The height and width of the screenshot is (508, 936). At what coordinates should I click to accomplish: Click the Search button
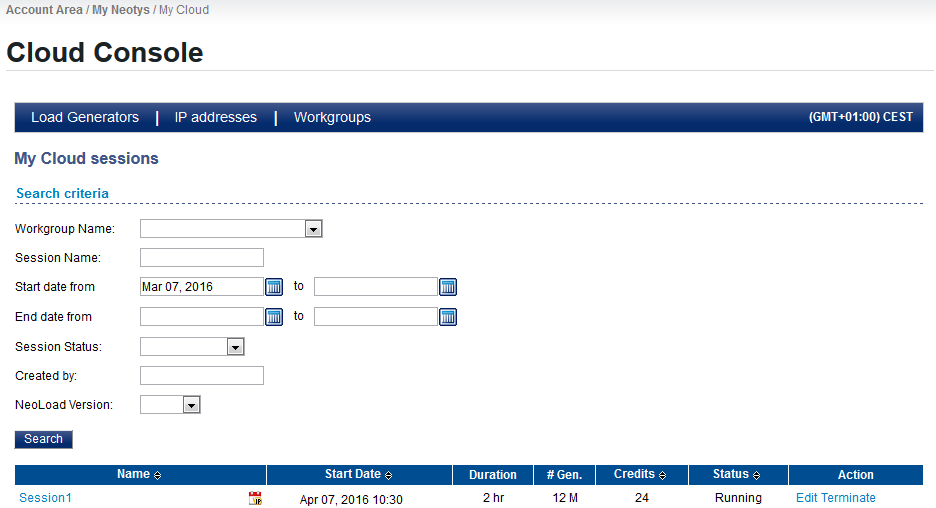(44, 439)
